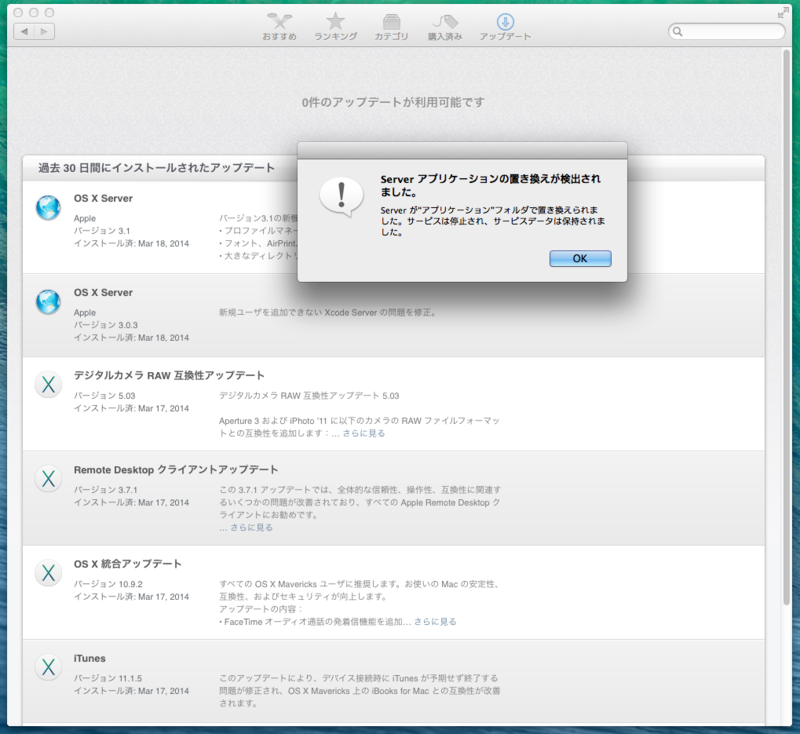Click the OS X 統合アップデート title
Viewport: 800px width, 734px height.
click(x=128, y=564)
